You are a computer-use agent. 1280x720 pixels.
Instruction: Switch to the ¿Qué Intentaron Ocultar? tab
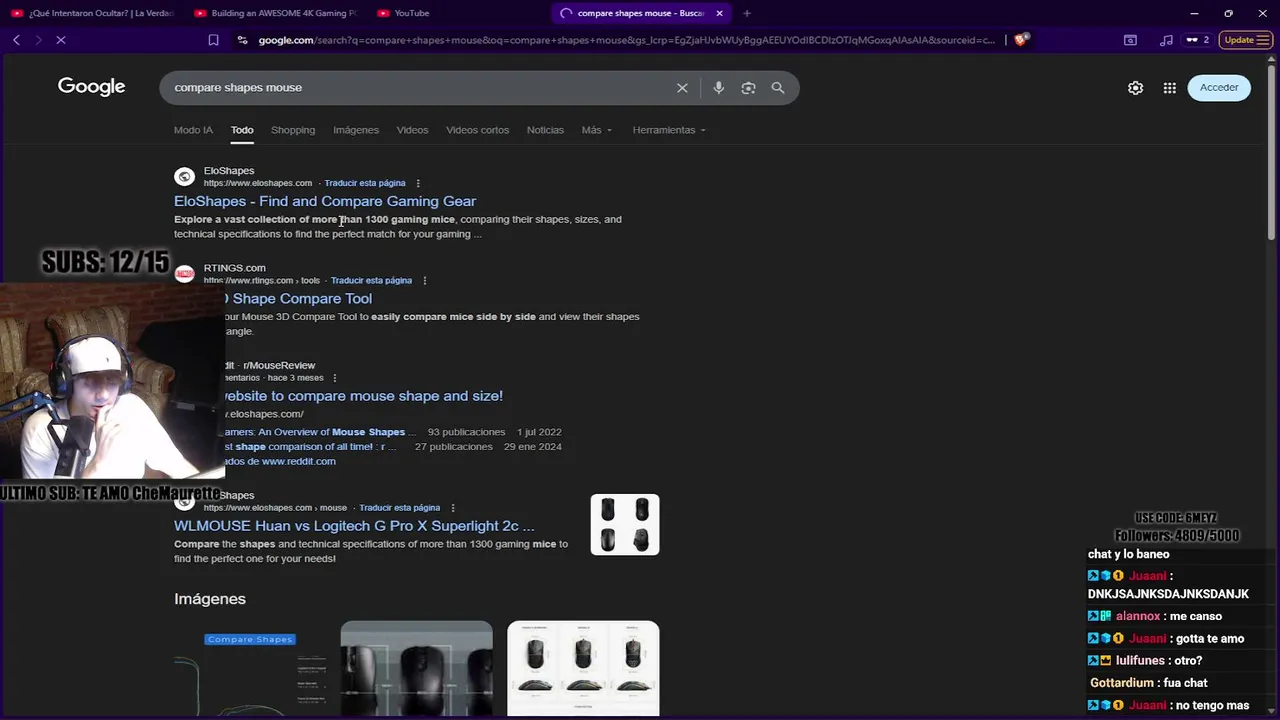pos(92,13)
